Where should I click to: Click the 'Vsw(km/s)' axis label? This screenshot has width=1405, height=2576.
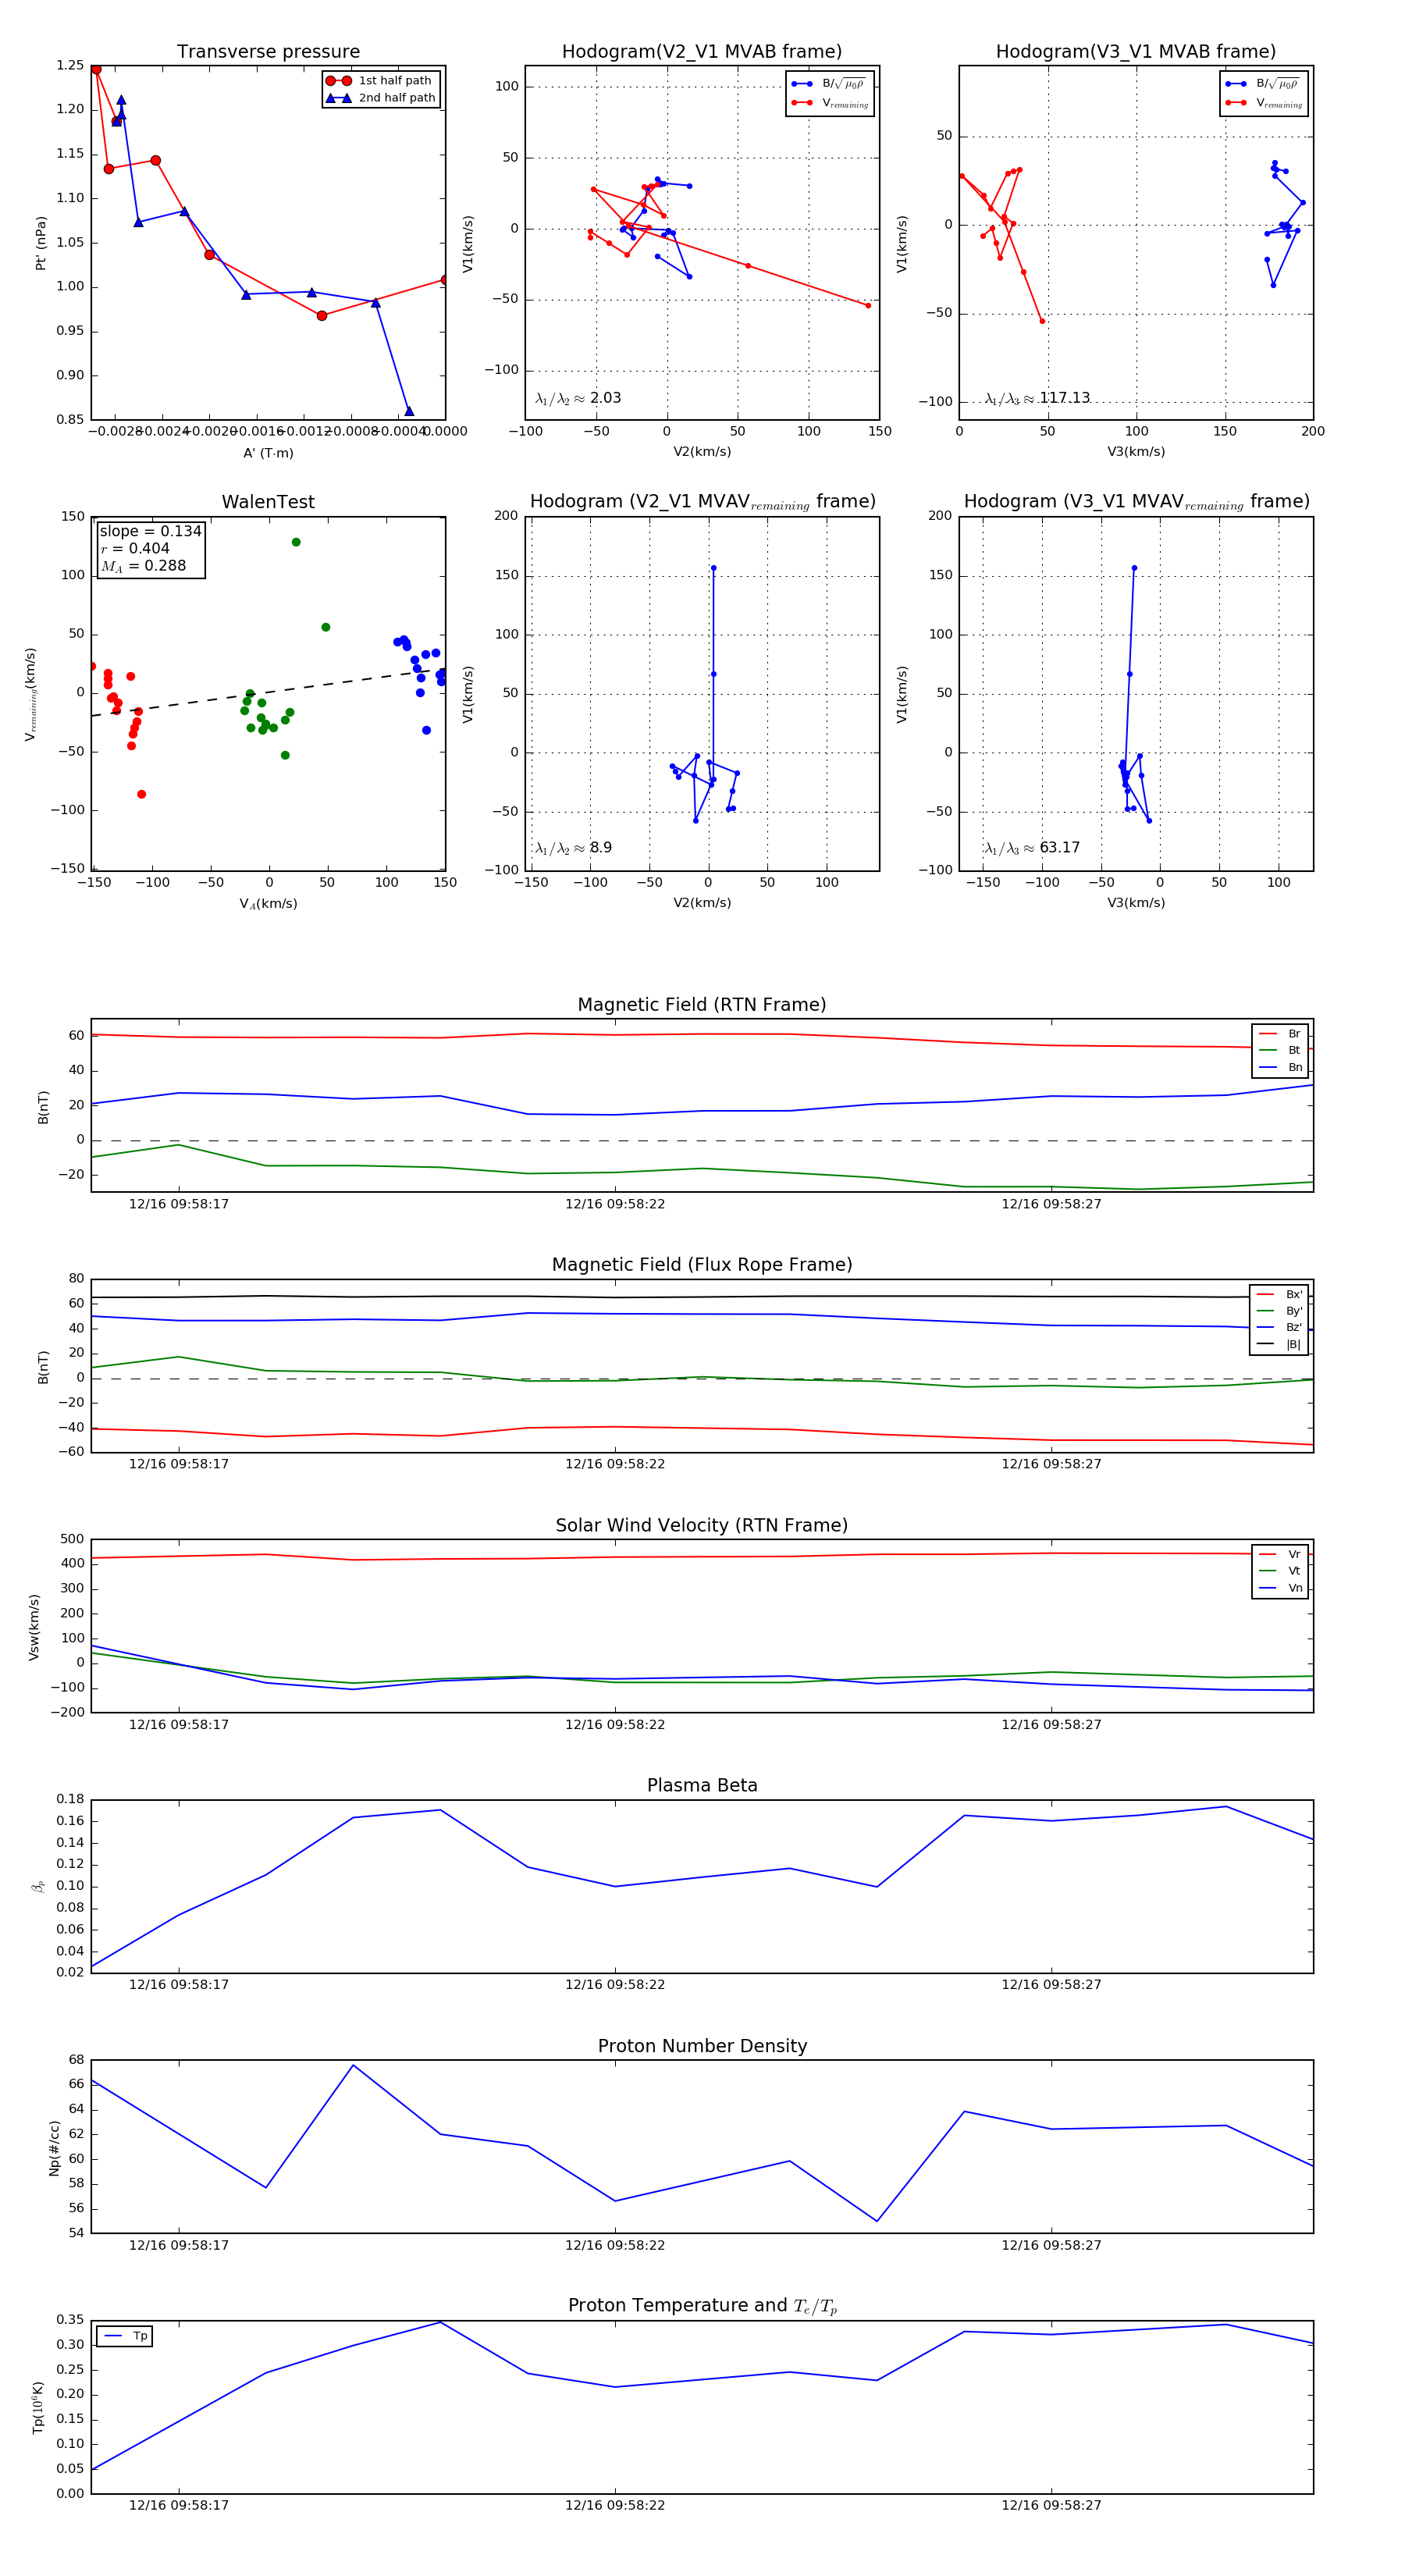(34, 1627)
